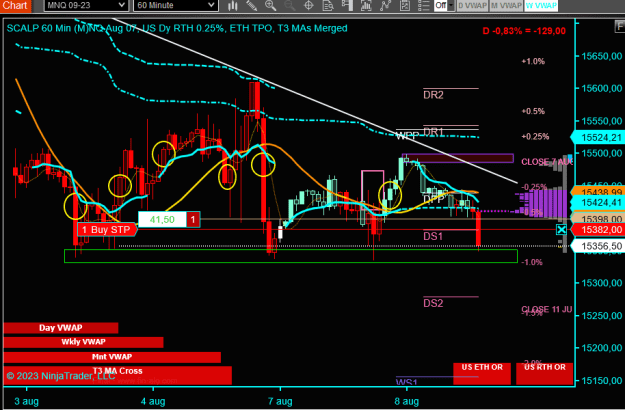The width and height of the screenshot is (625, 410).
Task: Open the strategies icon
Action: coord(405,6)
